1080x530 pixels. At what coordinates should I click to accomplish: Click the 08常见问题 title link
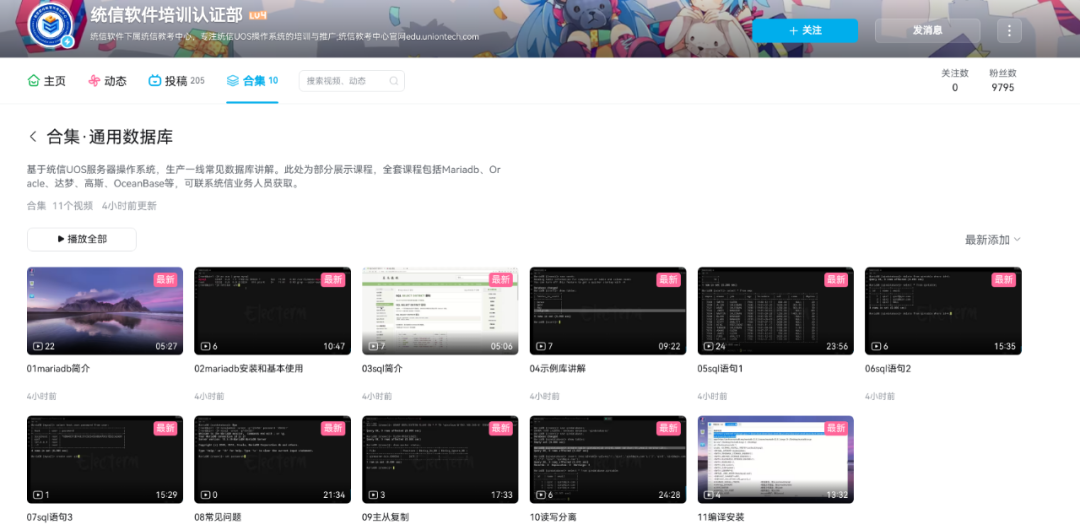[x=220, y=517]
